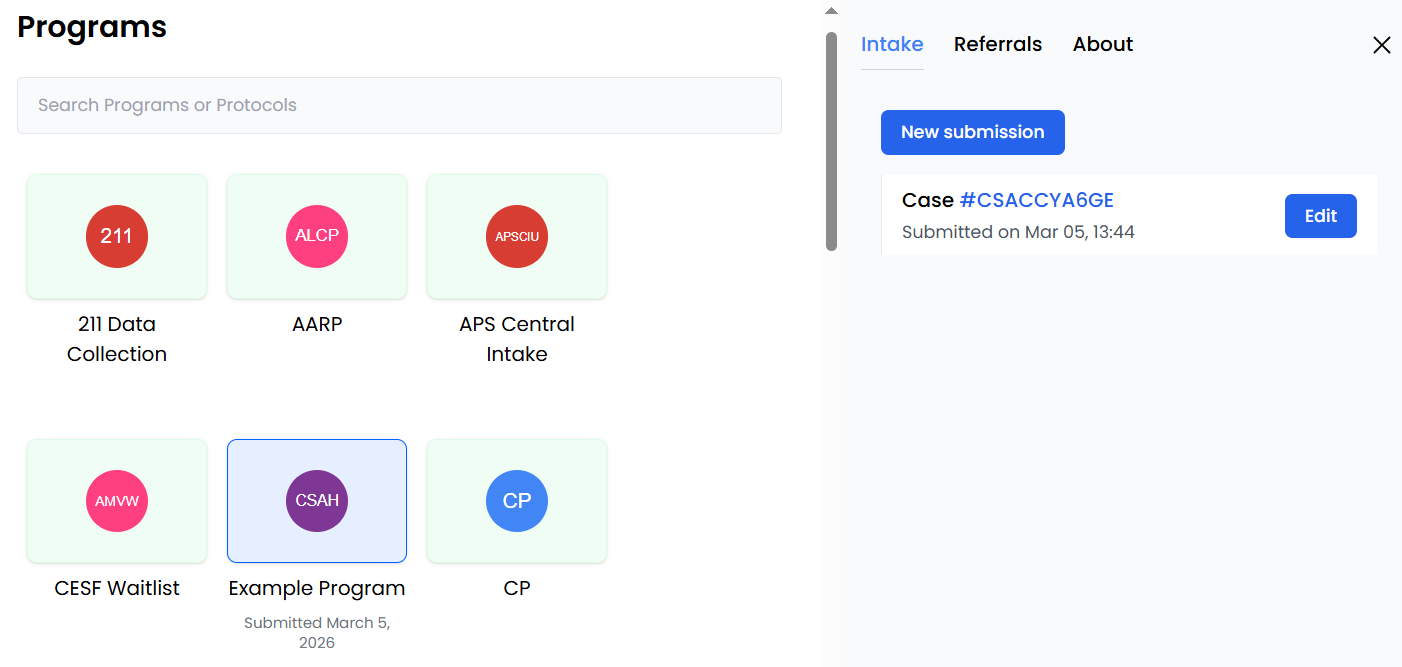Open the Referrals tab
This screenshot has width=1402, height=667.
(997, 45)
